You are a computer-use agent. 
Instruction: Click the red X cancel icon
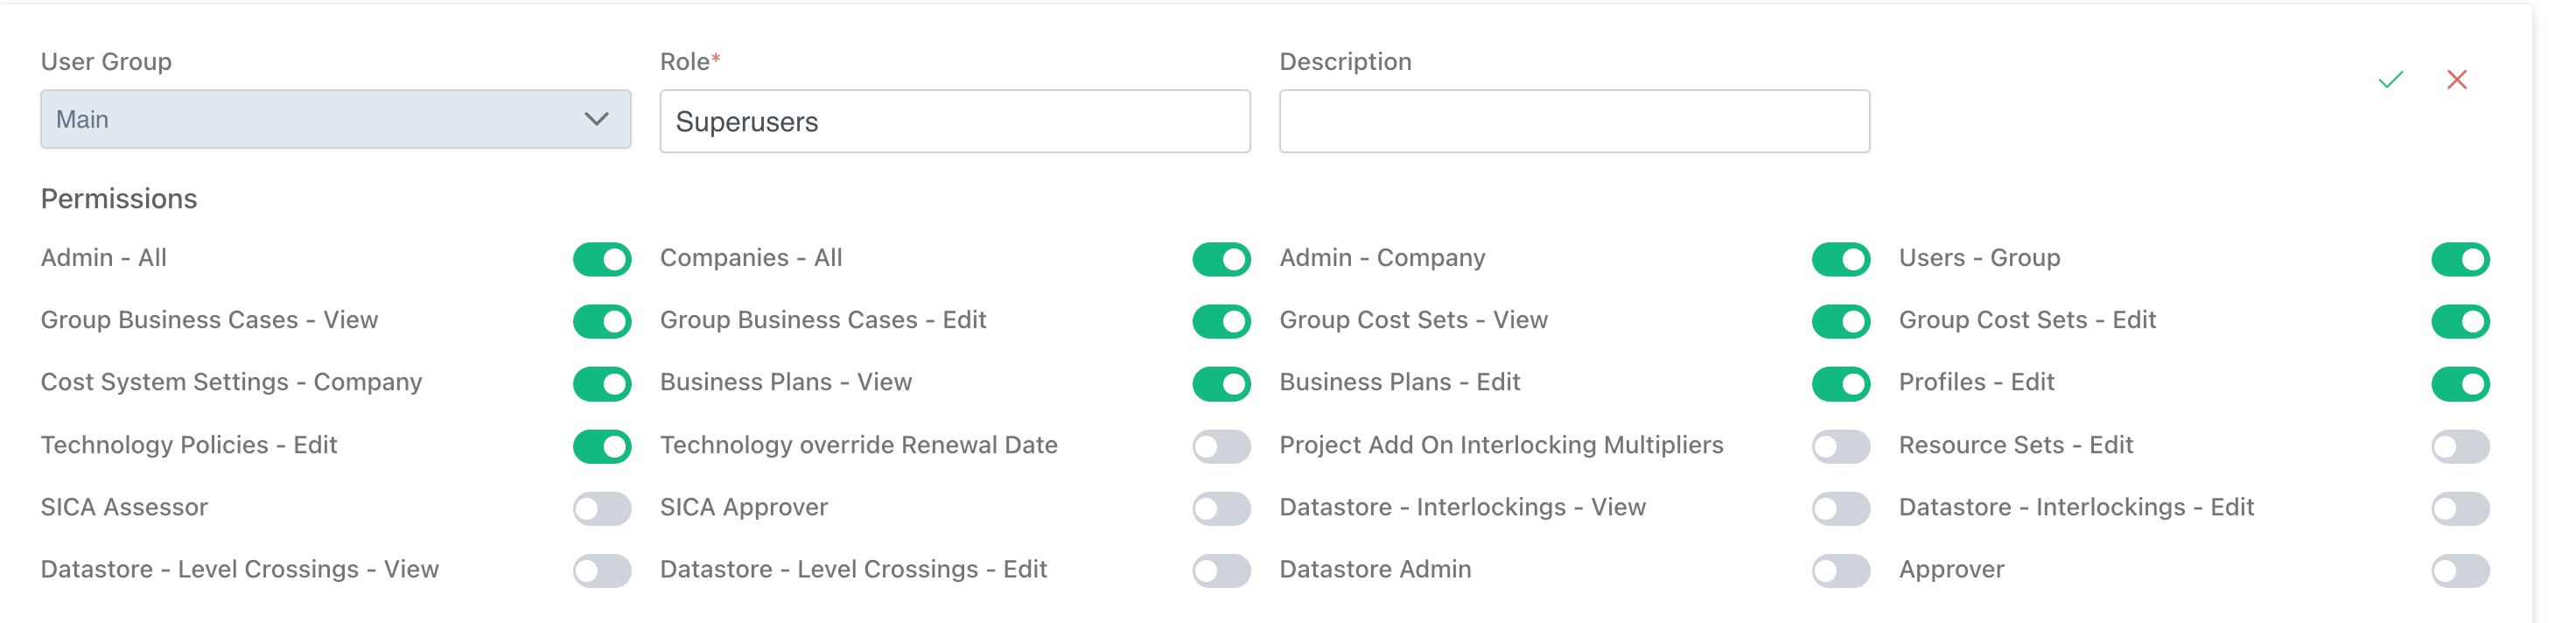tap(2456, 80)
